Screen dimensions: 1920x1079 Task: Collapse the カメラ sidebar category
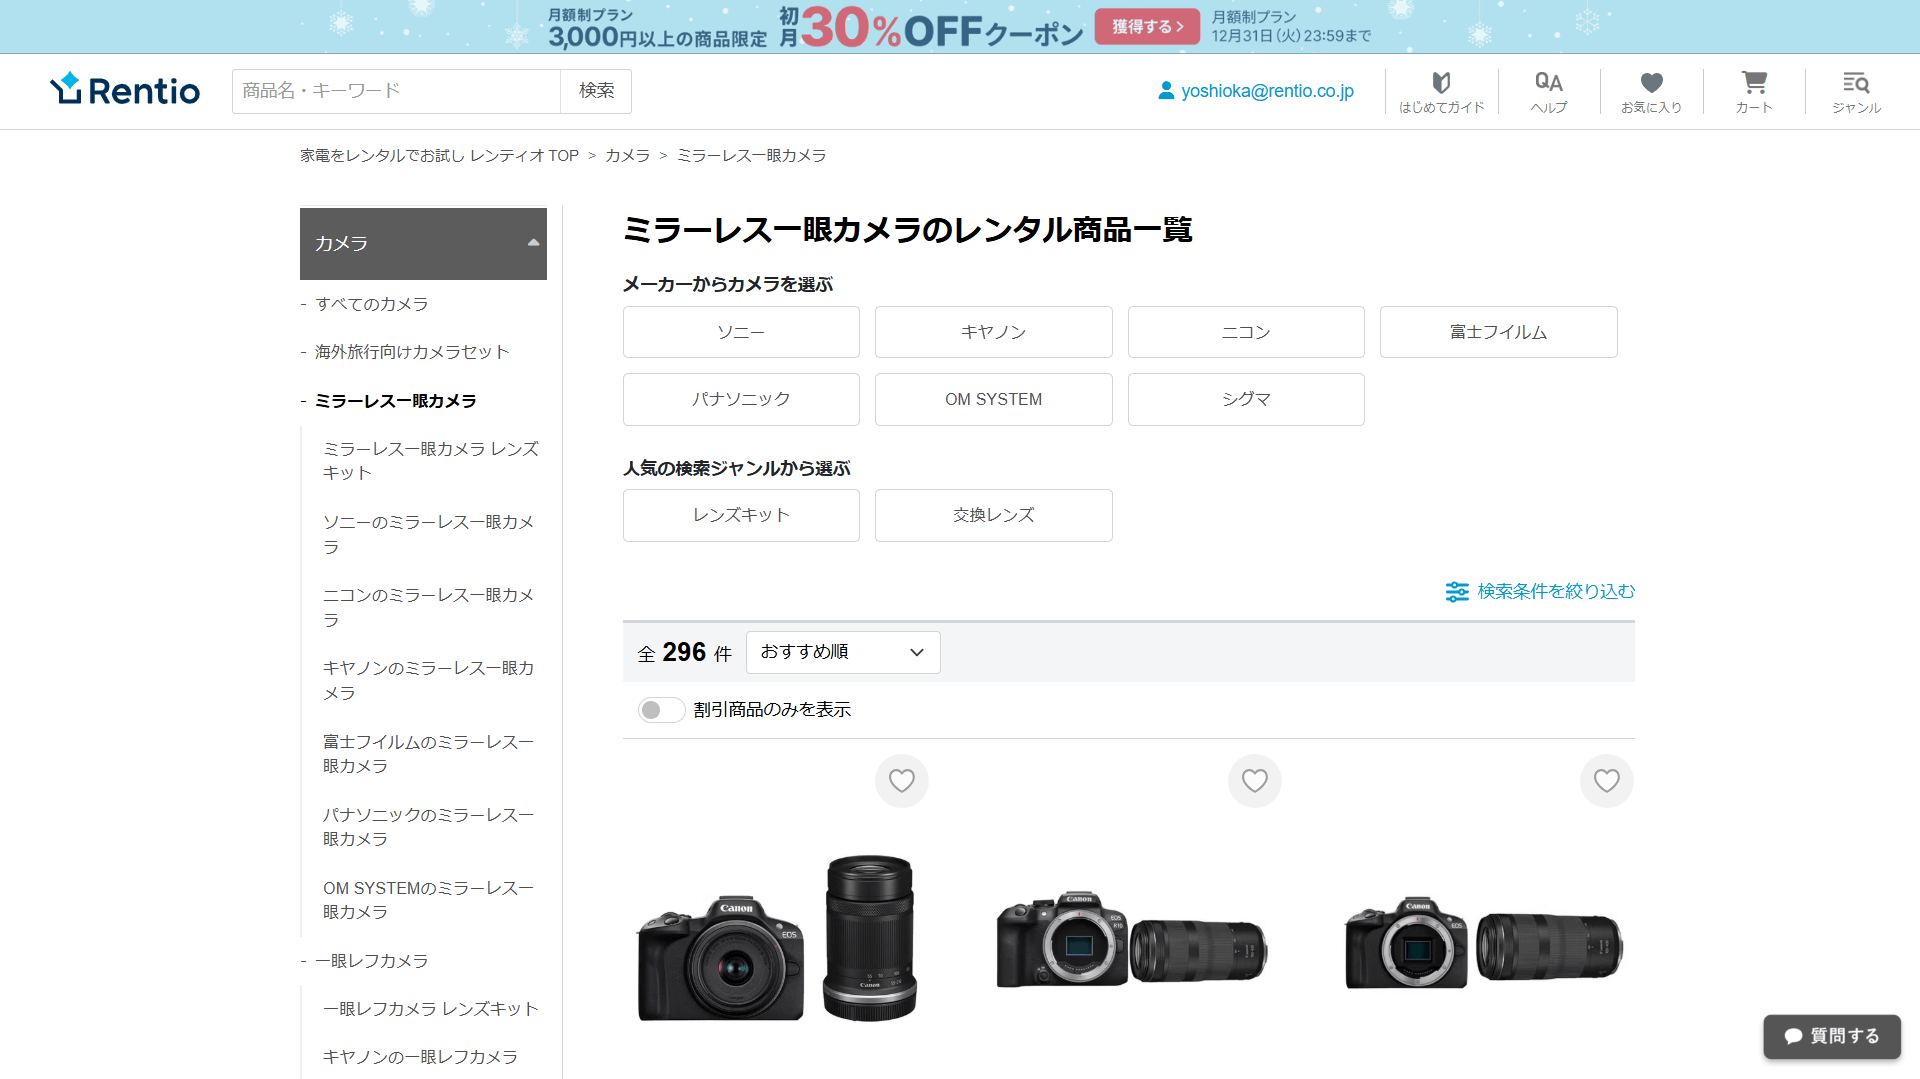click(x=423, y=243)
